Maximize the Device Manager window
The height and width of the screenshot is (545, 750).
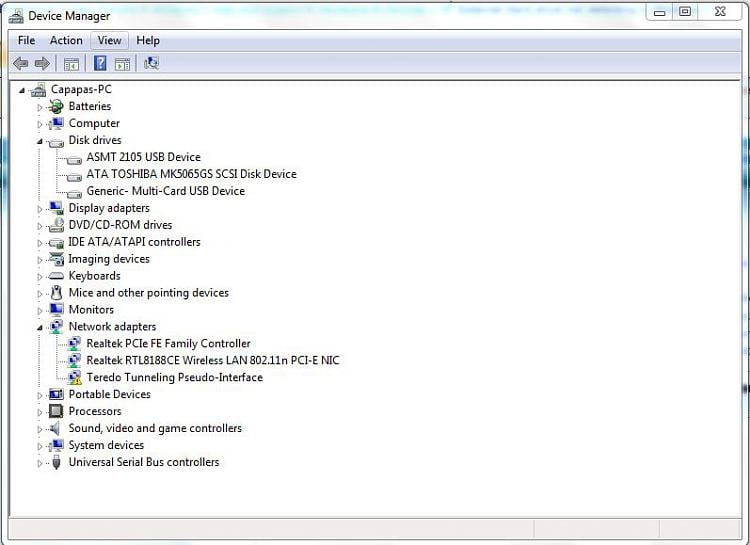tap(685, 12)
